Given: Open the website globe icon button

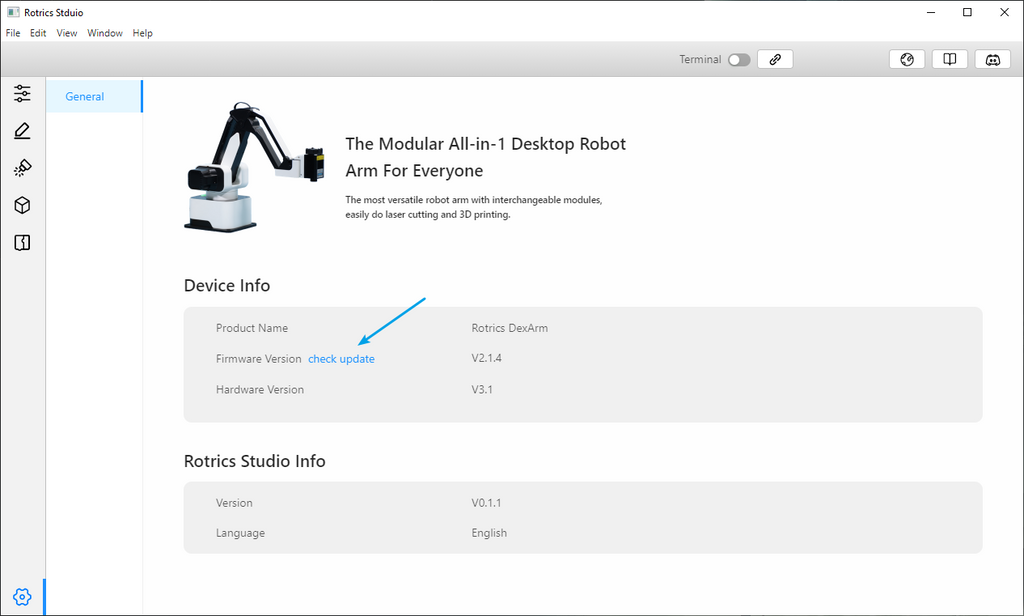Looking at the screenshot, I should 907,60.
